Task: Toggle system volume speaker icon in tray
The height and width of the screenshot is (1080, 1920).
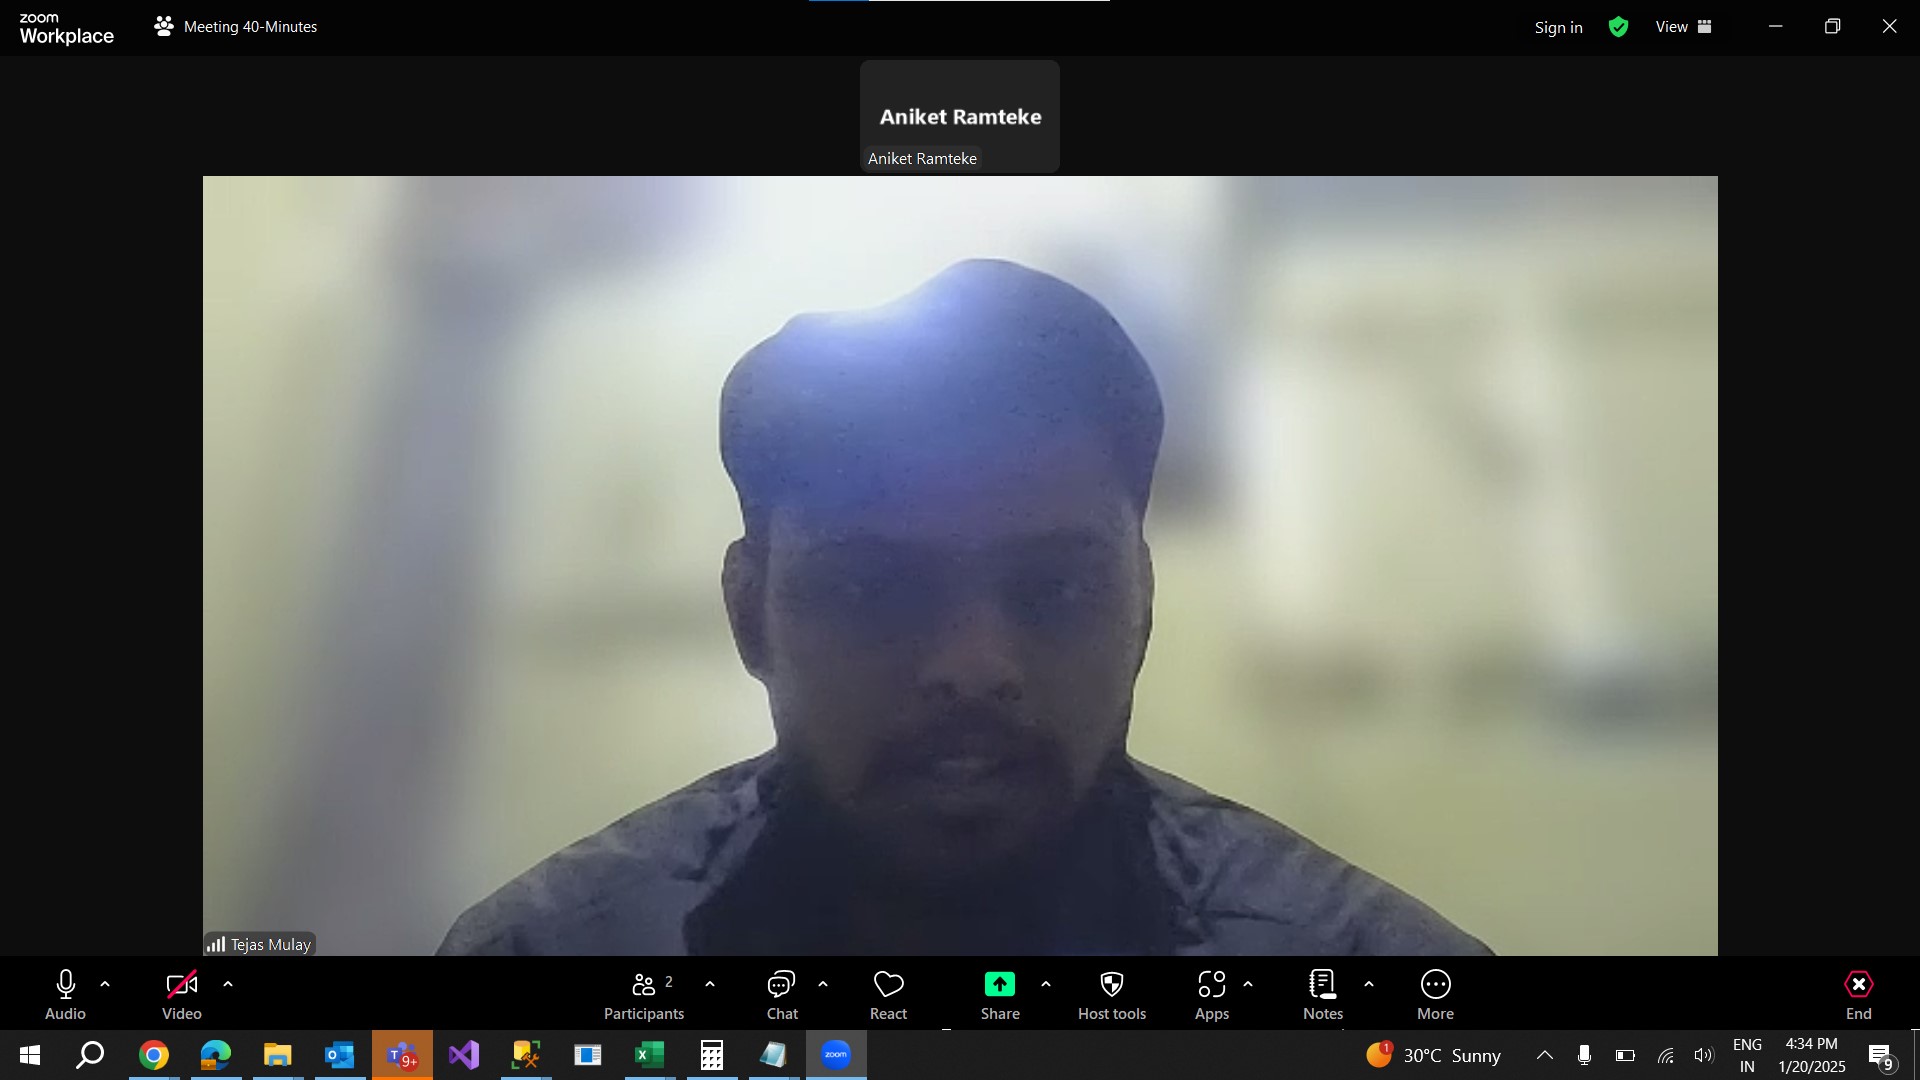Action: pos(1703,1055)
